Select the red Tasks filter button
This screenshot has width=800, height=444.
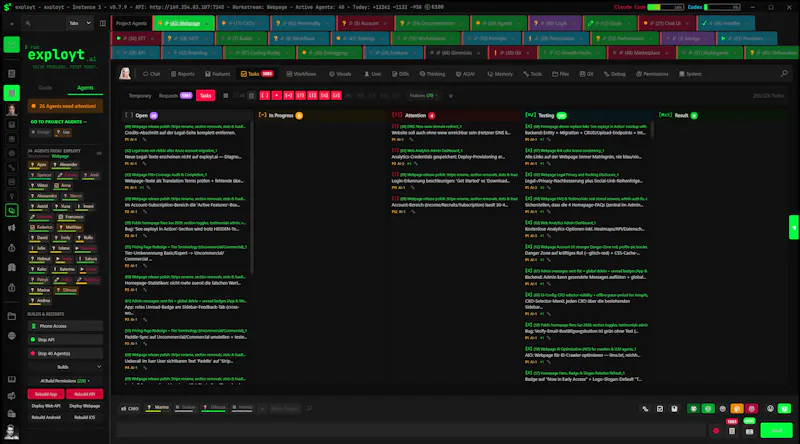point(206,96)
